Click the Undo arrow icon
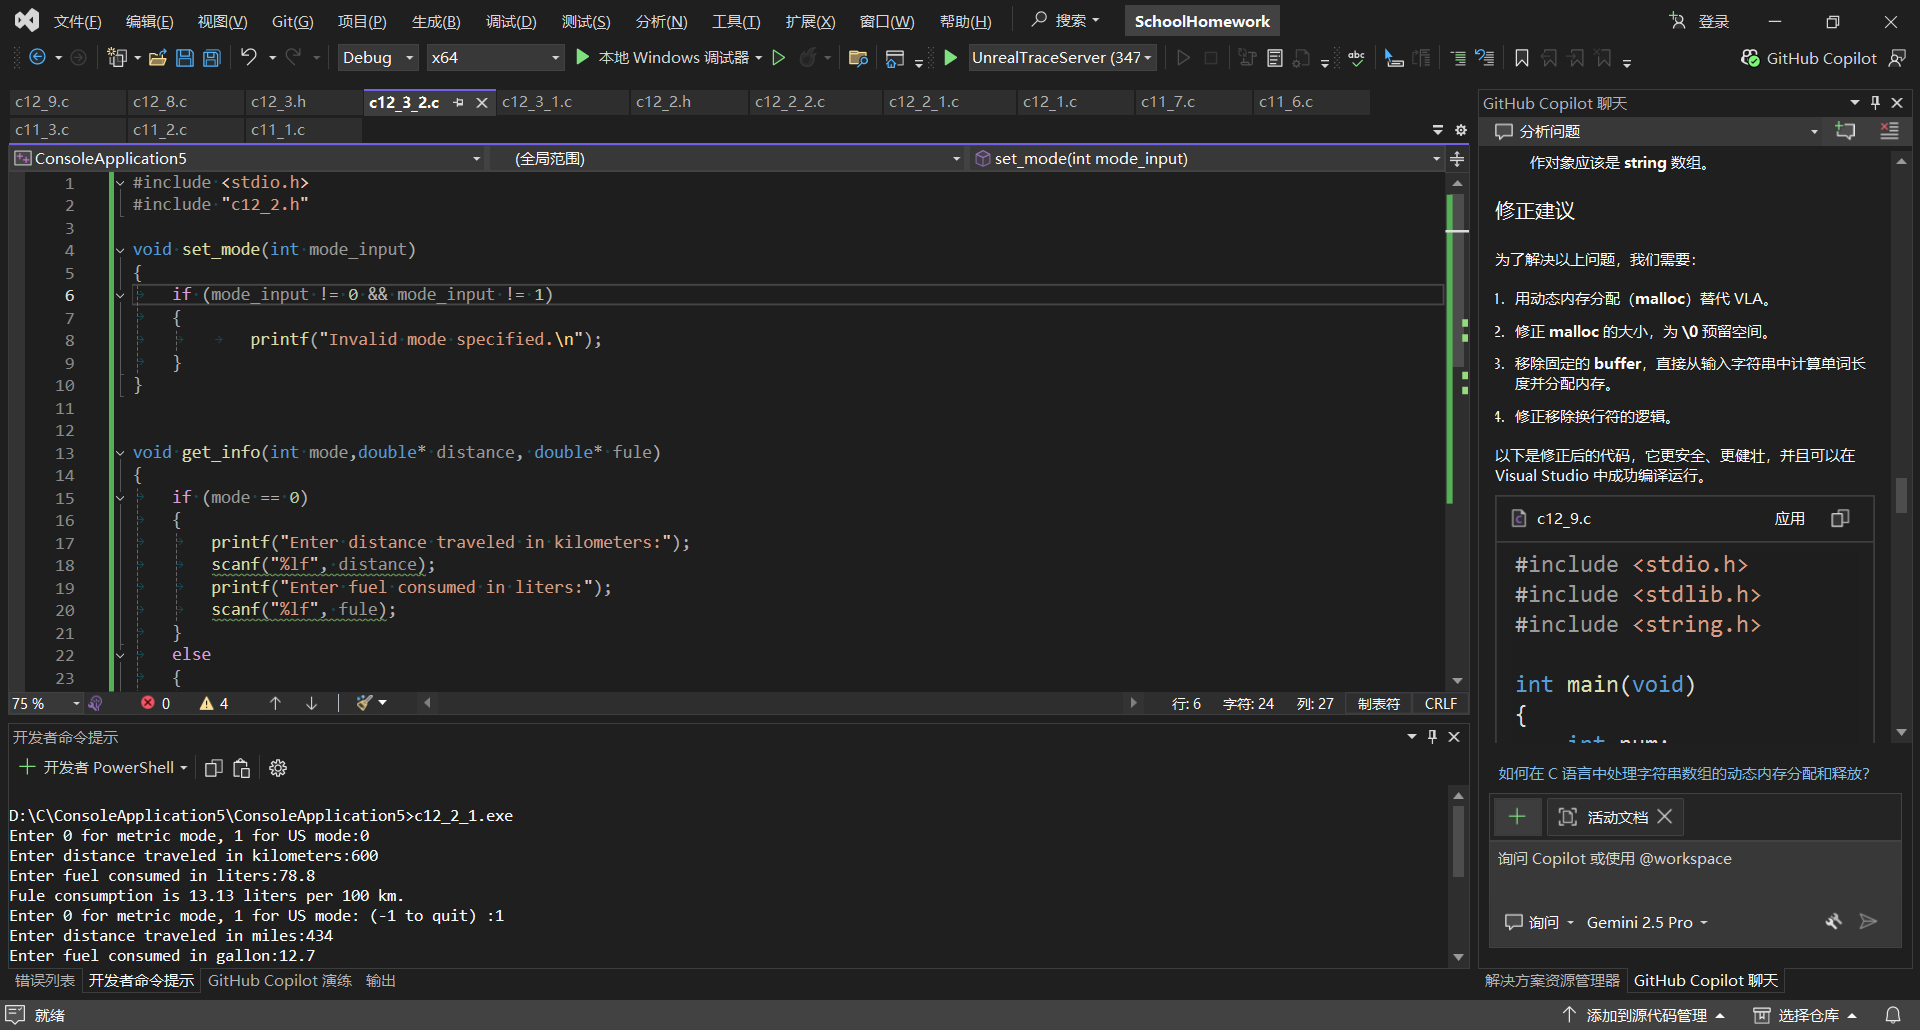1920x1030 pixels. click(249, 58)
